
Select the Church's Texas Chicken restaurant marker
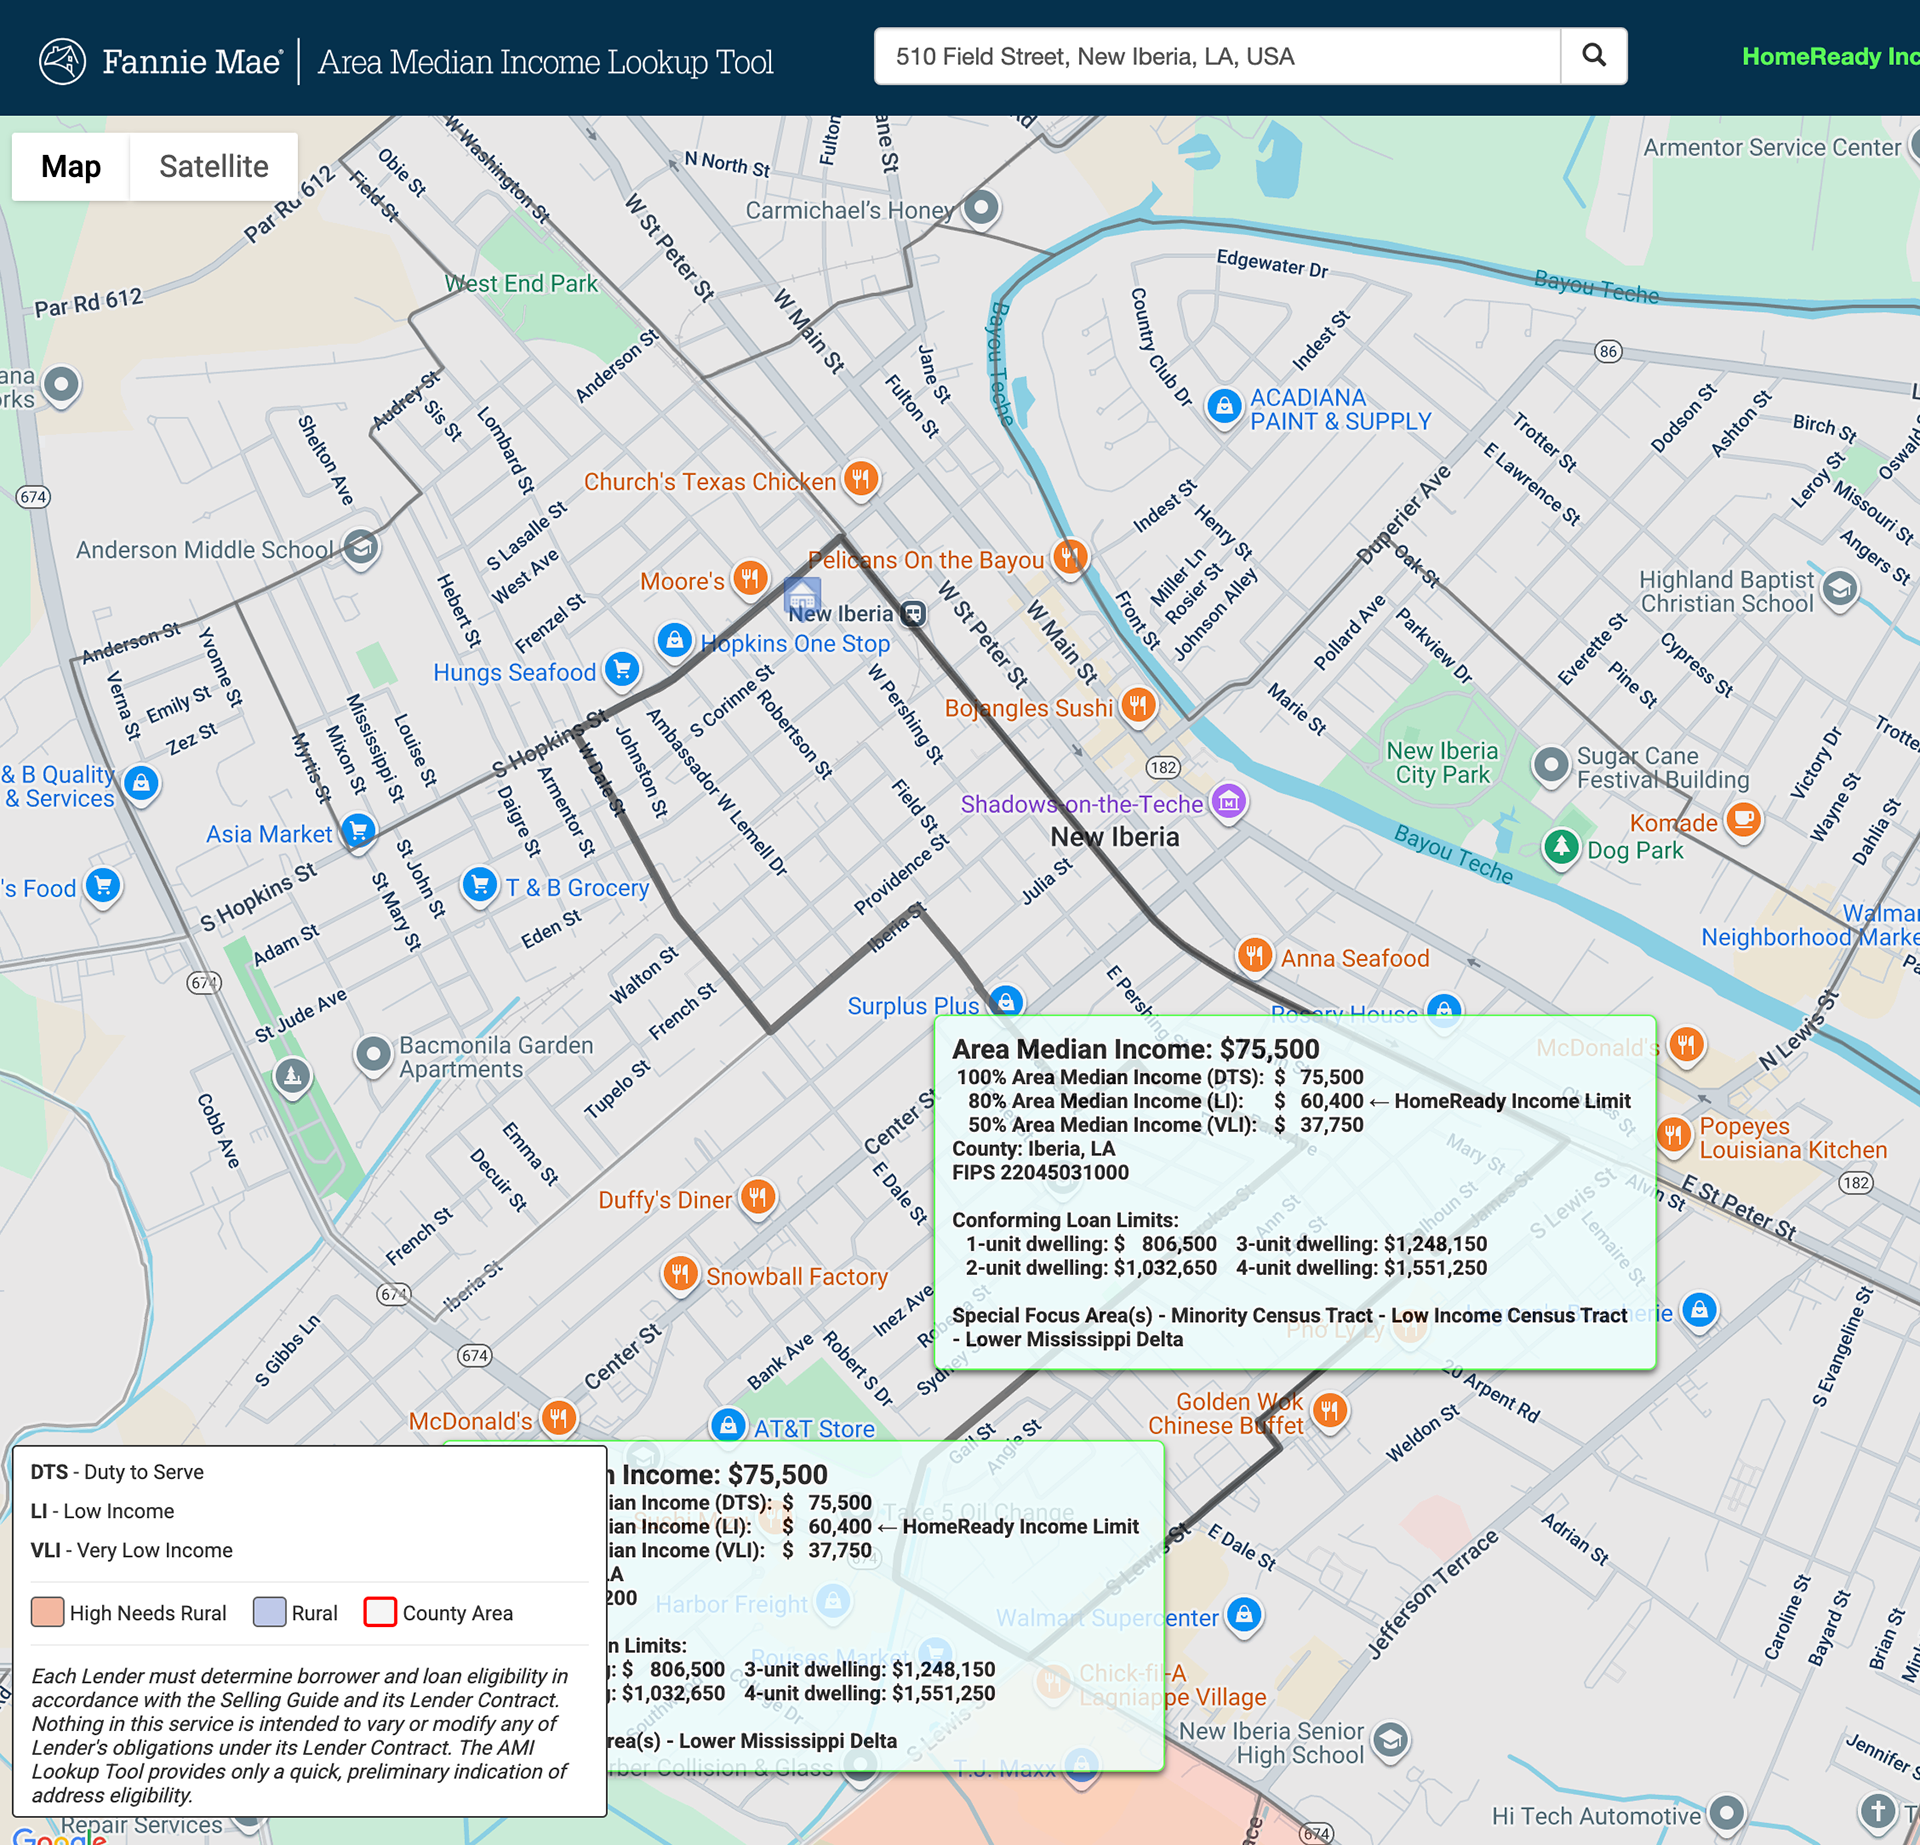tap(858, 480)
